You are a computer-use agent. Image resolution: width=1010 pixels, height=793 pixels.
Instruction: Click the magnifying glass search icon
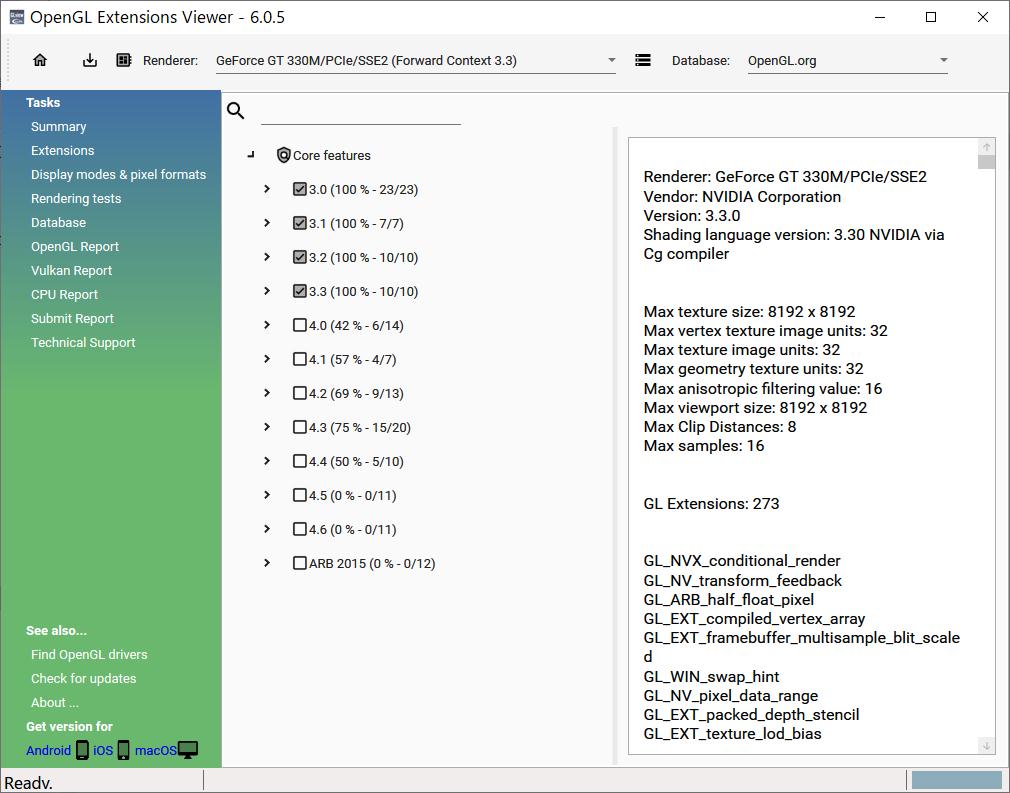coord(236,111)
